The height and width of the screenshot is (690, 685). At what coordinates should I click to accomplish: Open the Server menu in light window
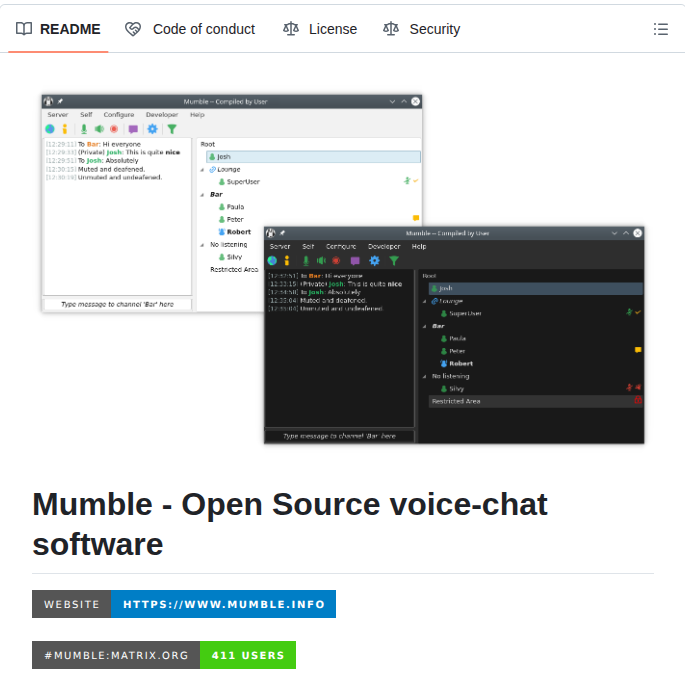[x=58, y=114]
